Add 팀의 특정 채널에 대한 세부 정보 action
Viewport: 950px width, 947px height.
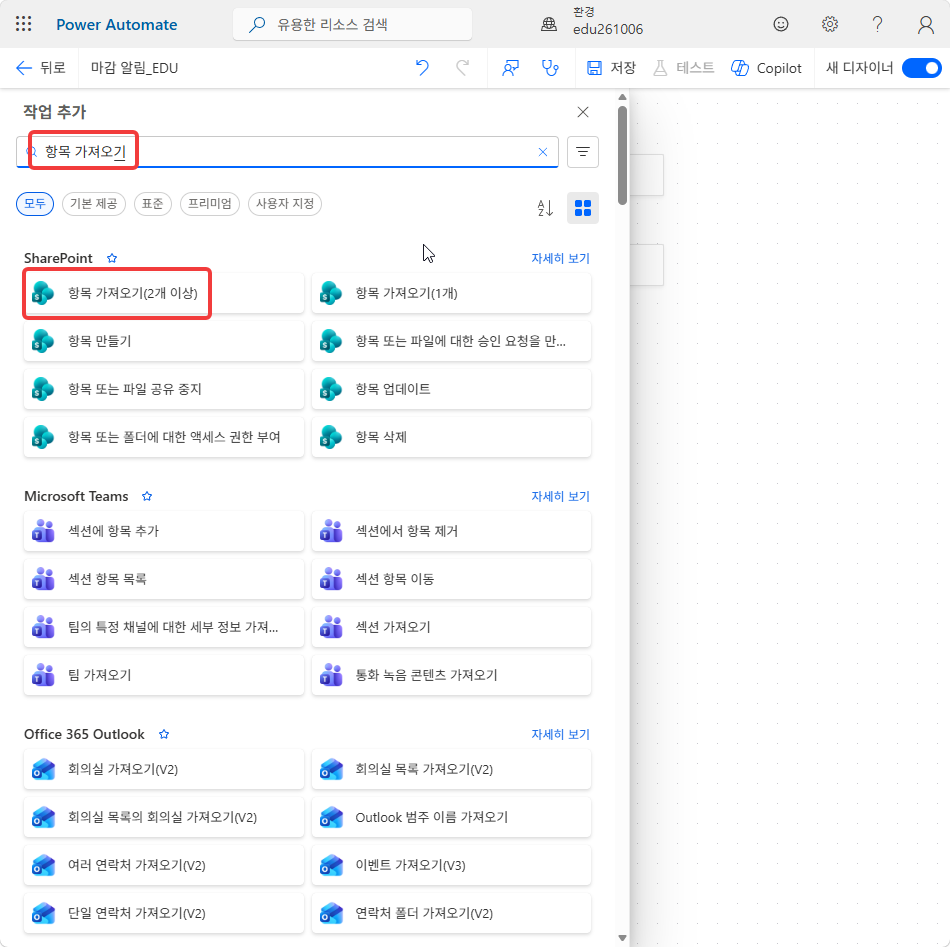tap(164, 627)
